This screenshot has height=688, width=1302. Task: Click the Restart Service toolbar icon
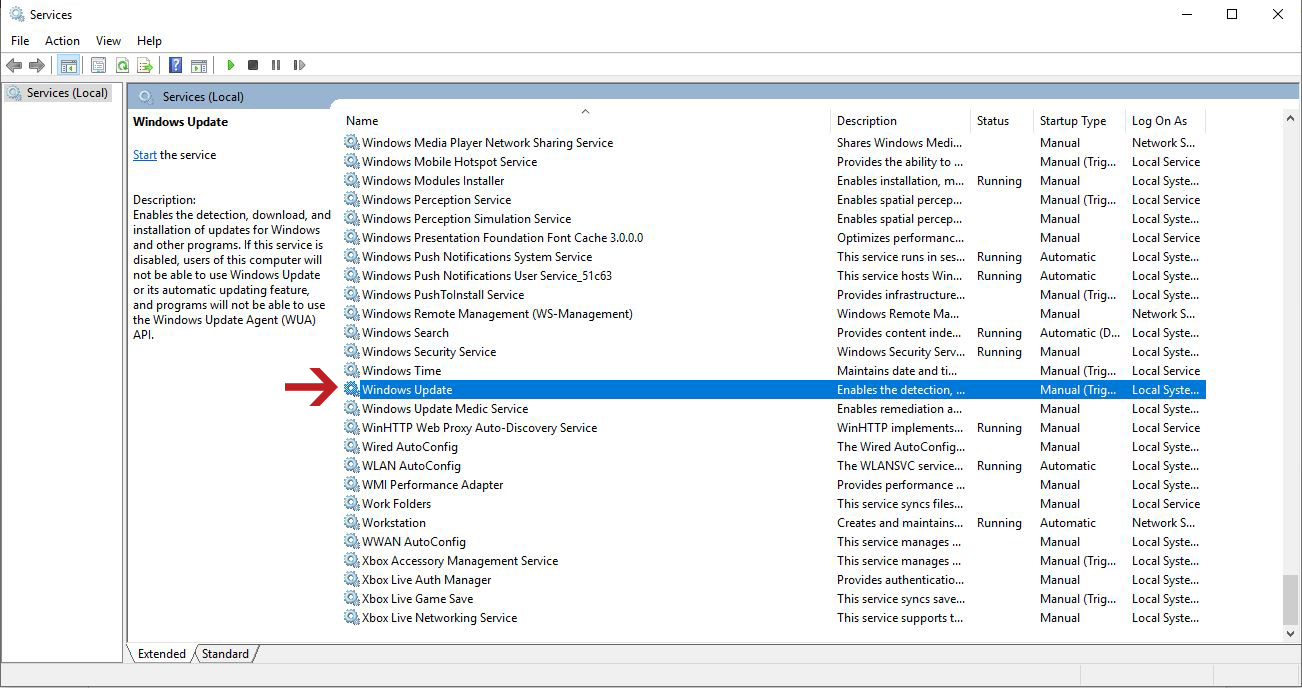click(298, 65)
